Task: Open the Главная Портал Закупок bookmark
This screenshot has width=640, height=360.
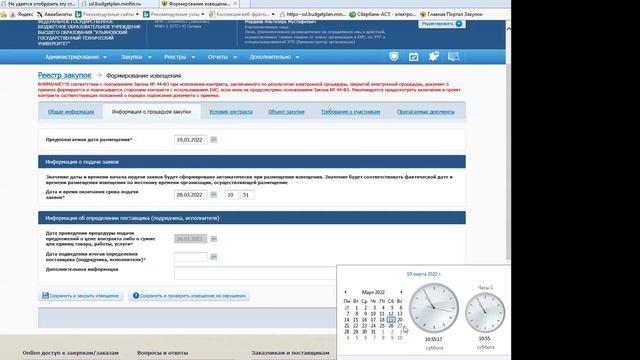Action: 451,14
